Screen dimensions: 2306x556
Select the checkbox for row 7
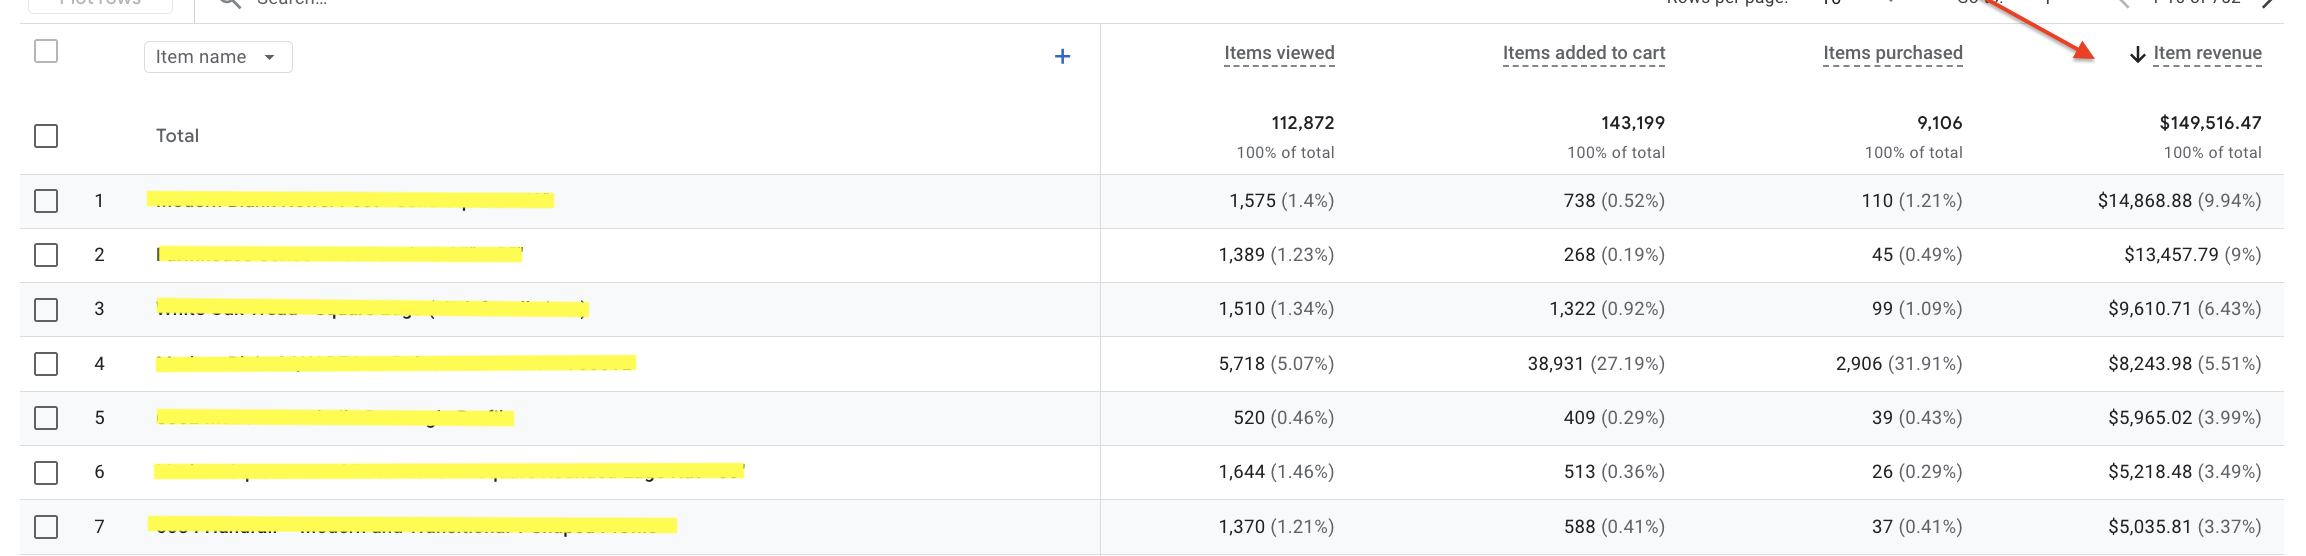coord(46,527)
